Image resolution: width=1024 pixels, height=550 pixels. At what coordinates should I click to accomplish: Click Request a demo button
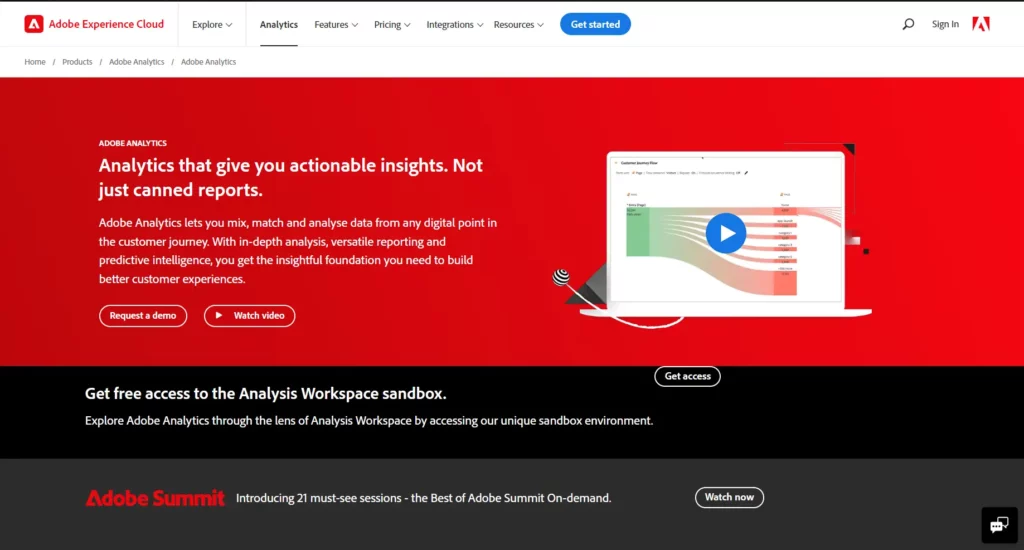pos(143,315)
